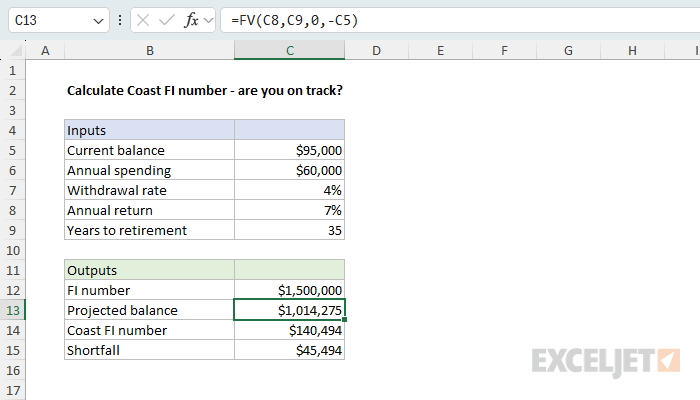700x400 pixels.
Task: Select column G header
Action: [568, 50]
